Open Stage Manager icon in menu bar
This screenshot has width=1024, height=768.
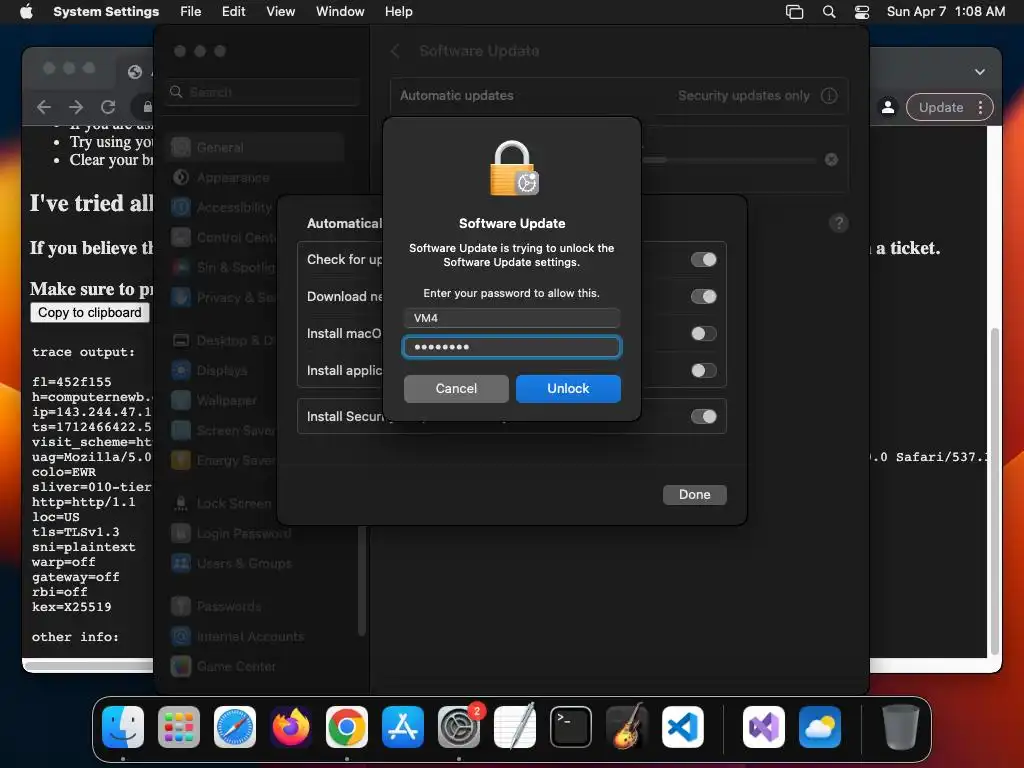tap(794, 12)
